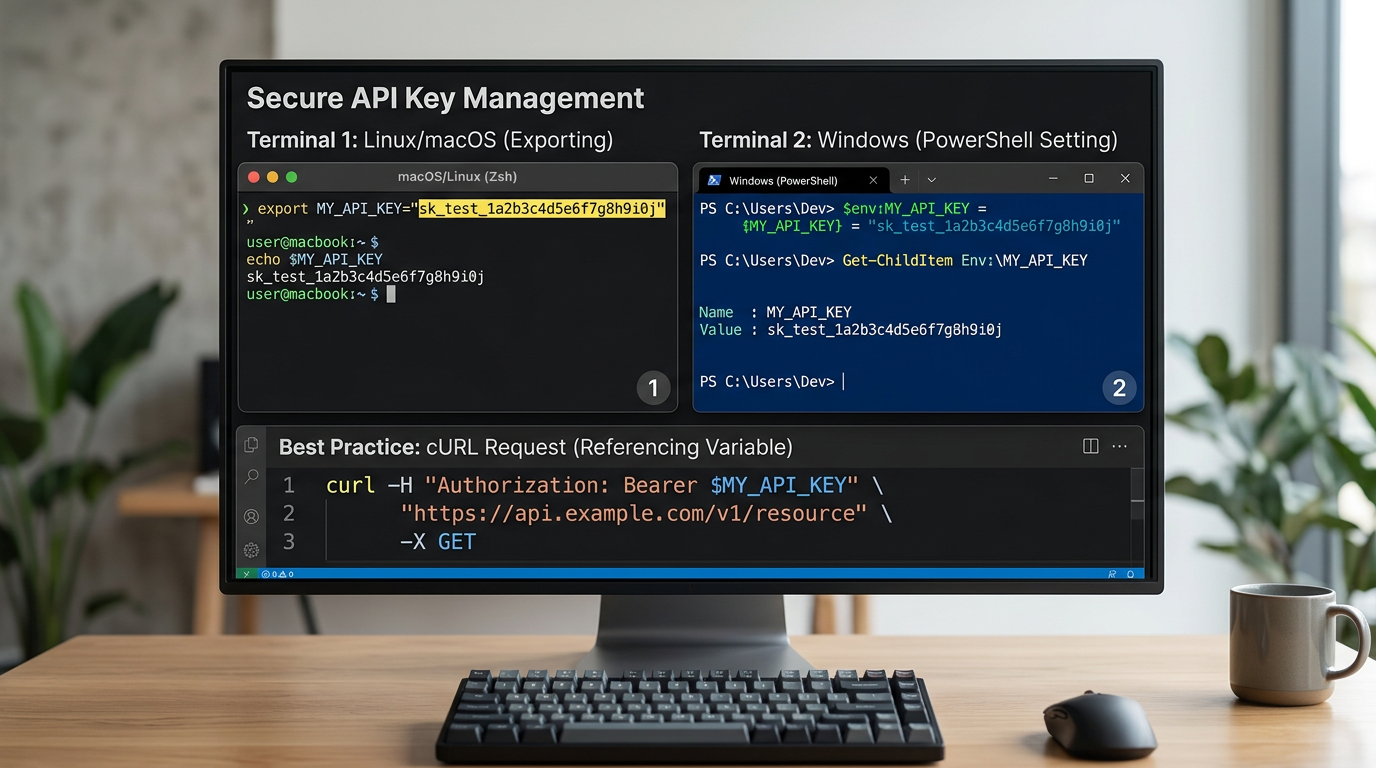Viewport: 1376px width, 768px height.
Task: Click the 'Secure API Key Management' heading
Action: tap(445, 98)
